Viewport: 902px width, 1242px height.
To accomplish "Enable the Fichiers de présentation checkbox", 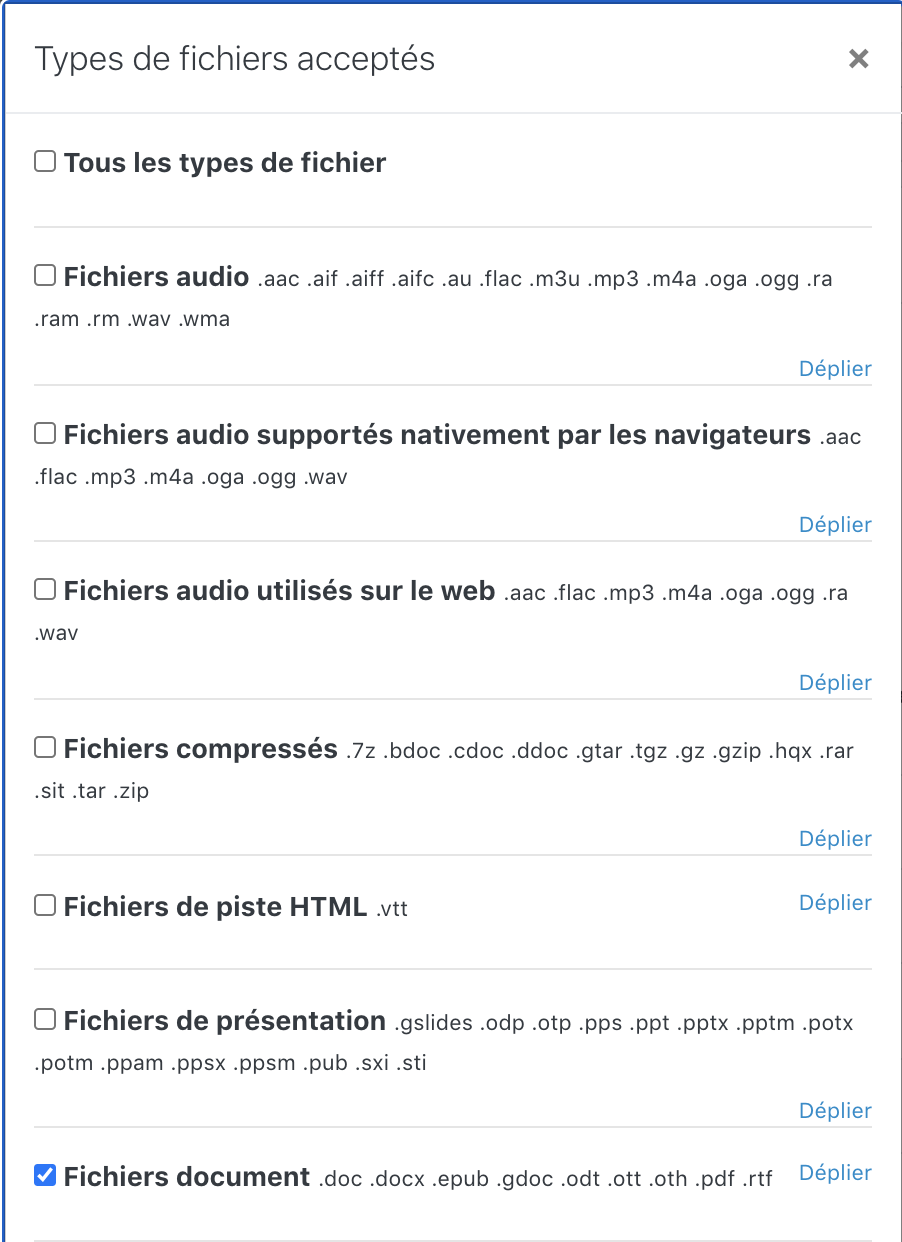I will coord(45,1019).
